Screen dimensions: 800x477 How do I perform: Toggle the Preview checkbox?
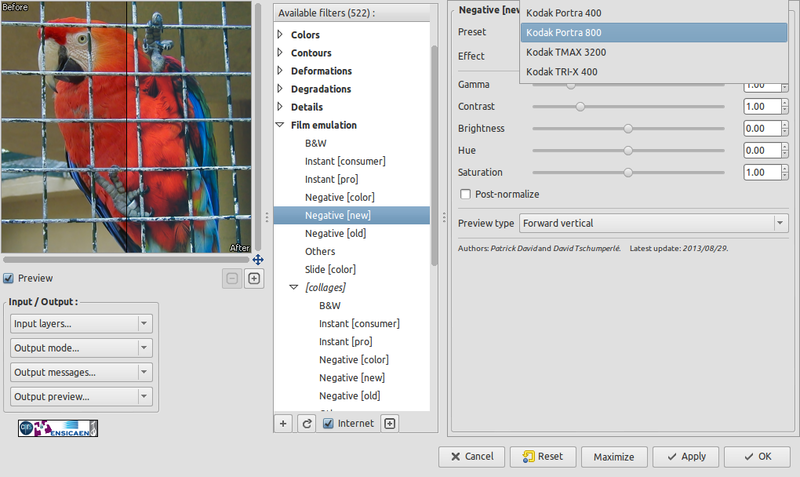click(9, 278)
